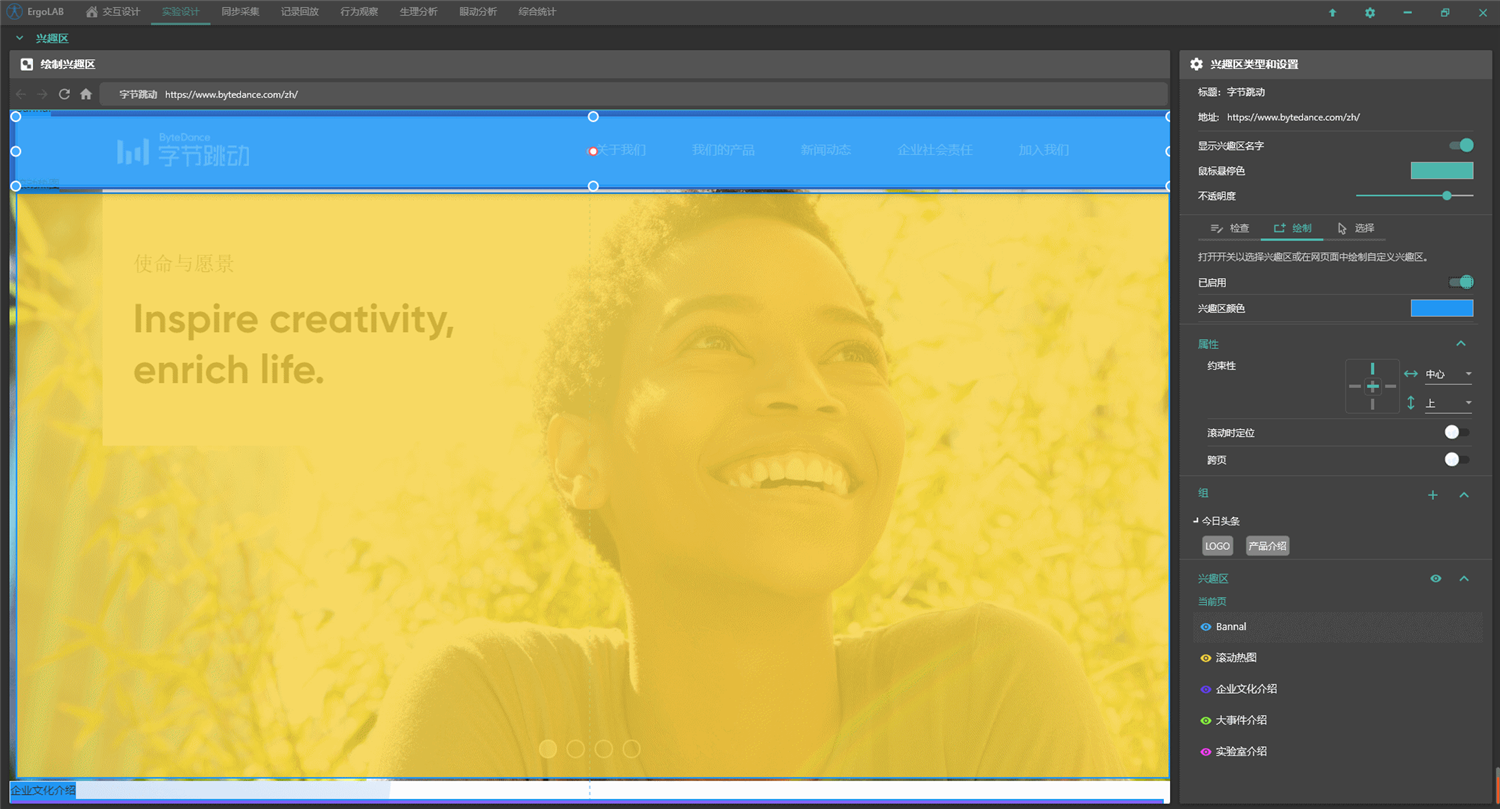
Task: Collapse the 属性 section
Action: coord(1460,344)
